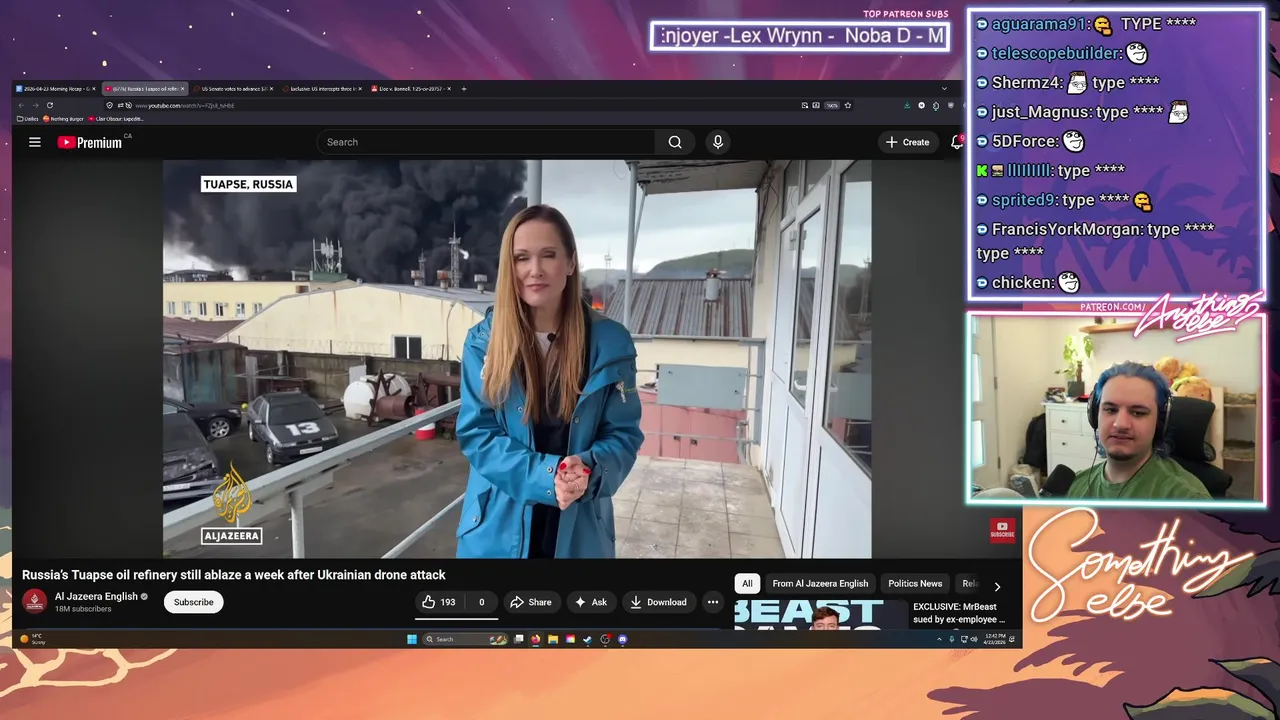Click the white Subscribe button
Viewport: 1280px width, 720px height.
coord(193,602)
